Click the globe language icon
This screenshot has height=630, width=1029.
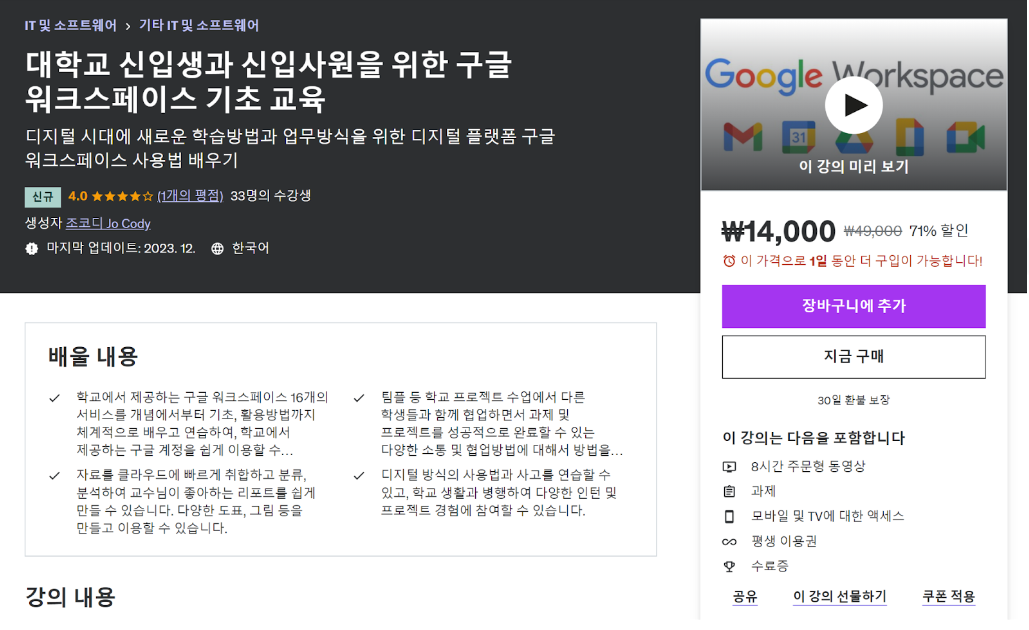[x=217, y=249]
